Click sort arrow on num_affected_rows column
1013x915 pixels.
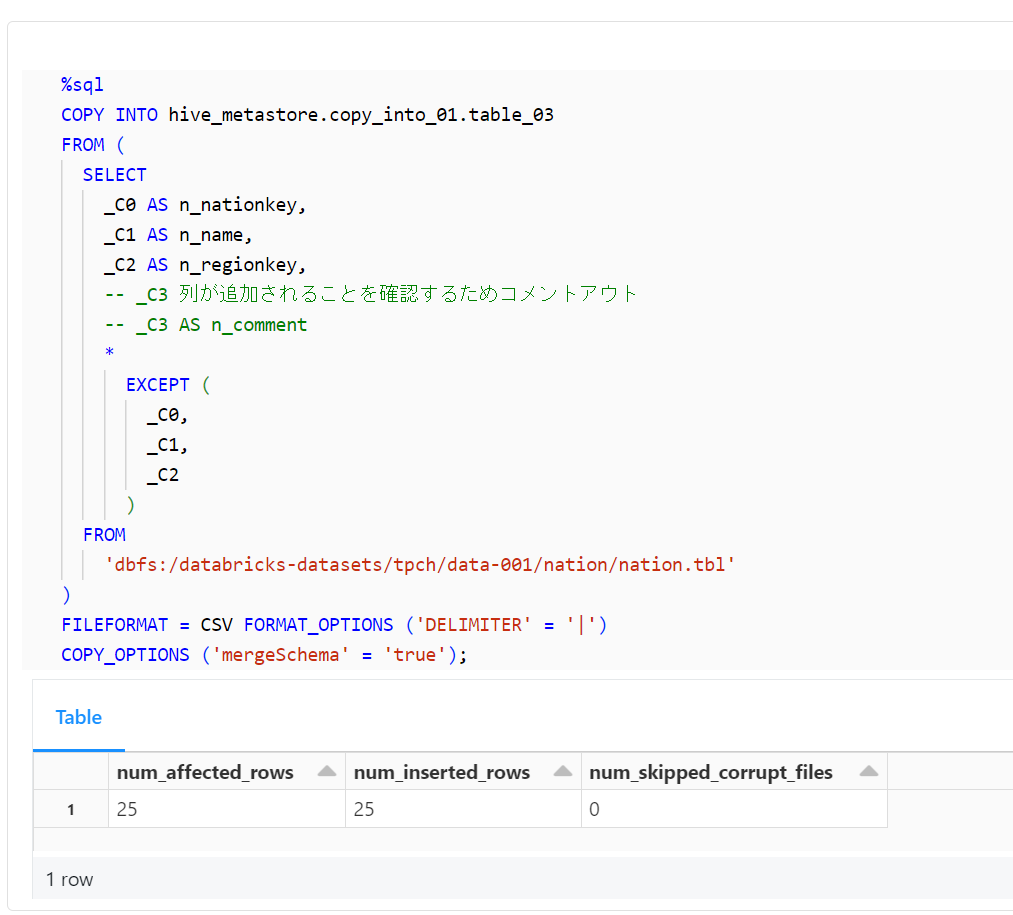pyautogui.click(x=326, y=772)
